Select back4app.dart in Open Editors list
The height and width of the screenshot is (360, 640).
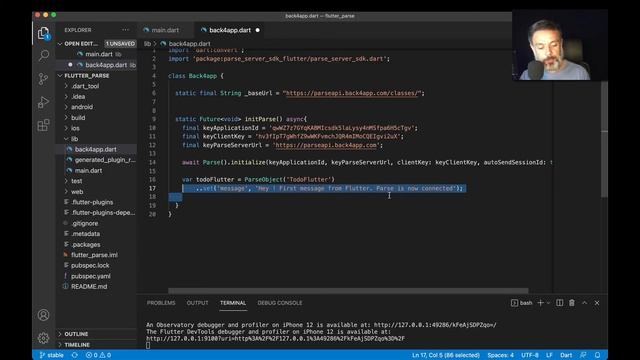point(106,65)
